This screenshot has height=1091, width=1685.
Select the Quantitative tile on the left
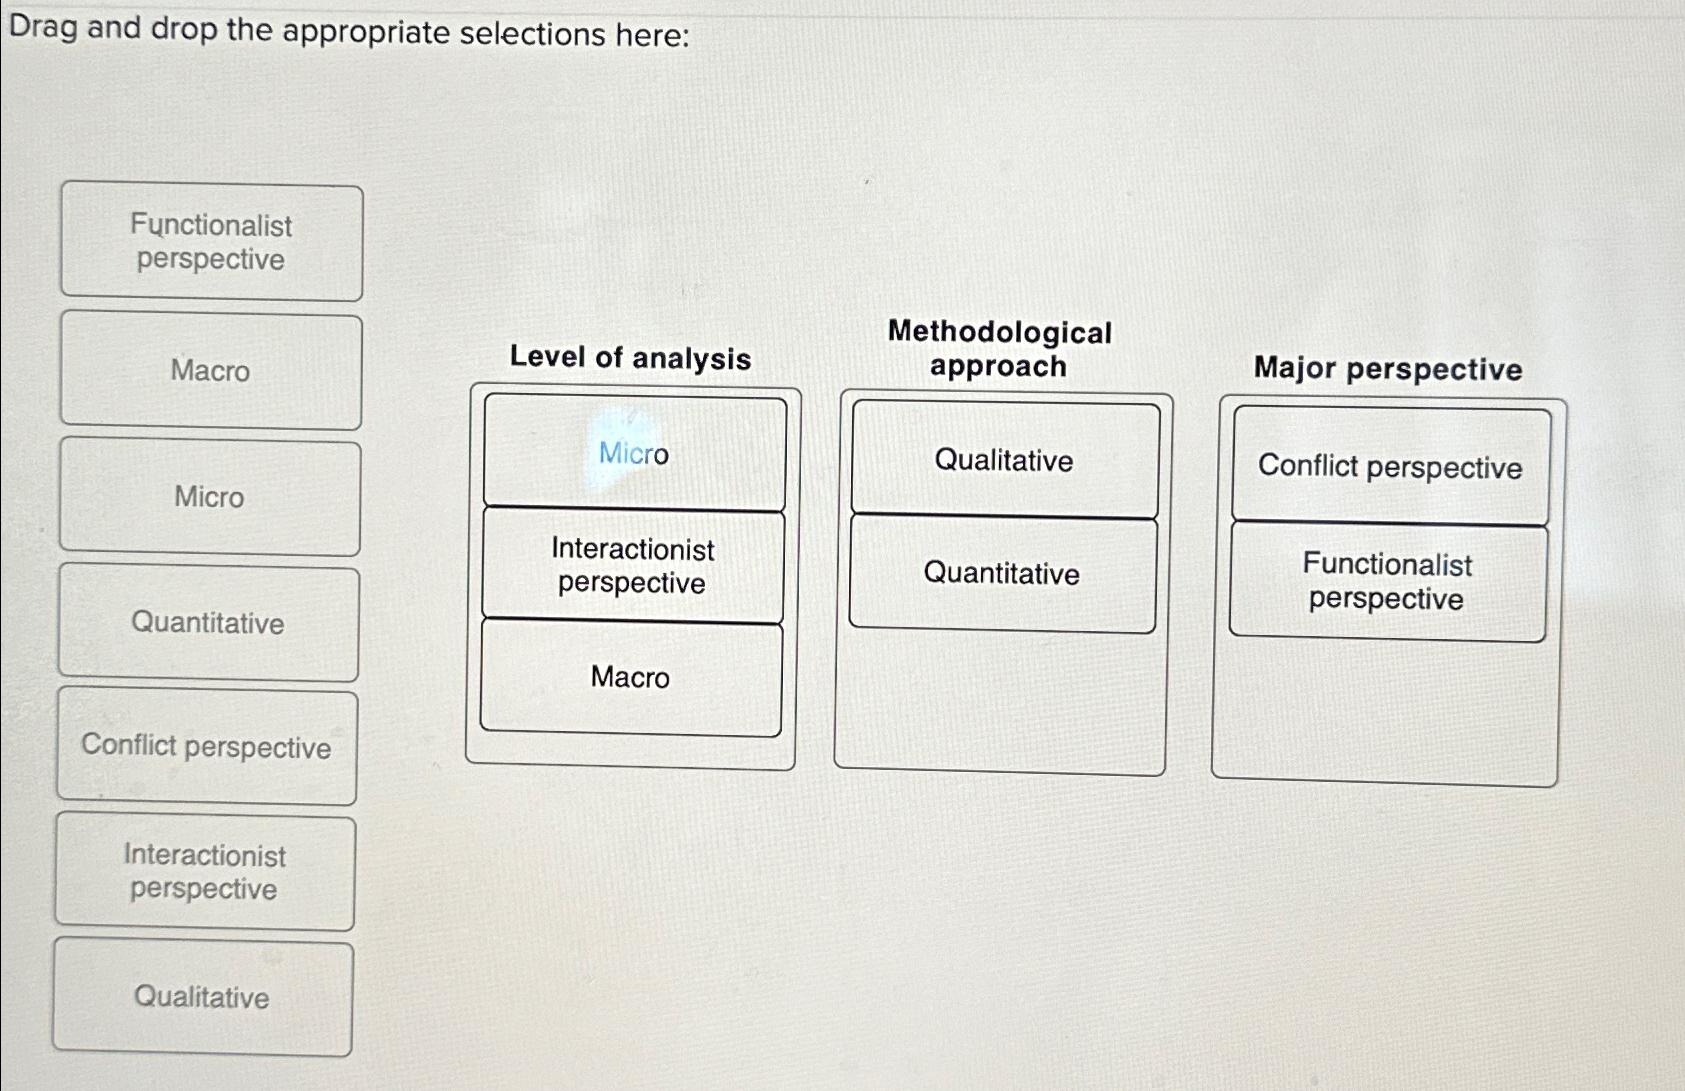[x=210, y=622]
